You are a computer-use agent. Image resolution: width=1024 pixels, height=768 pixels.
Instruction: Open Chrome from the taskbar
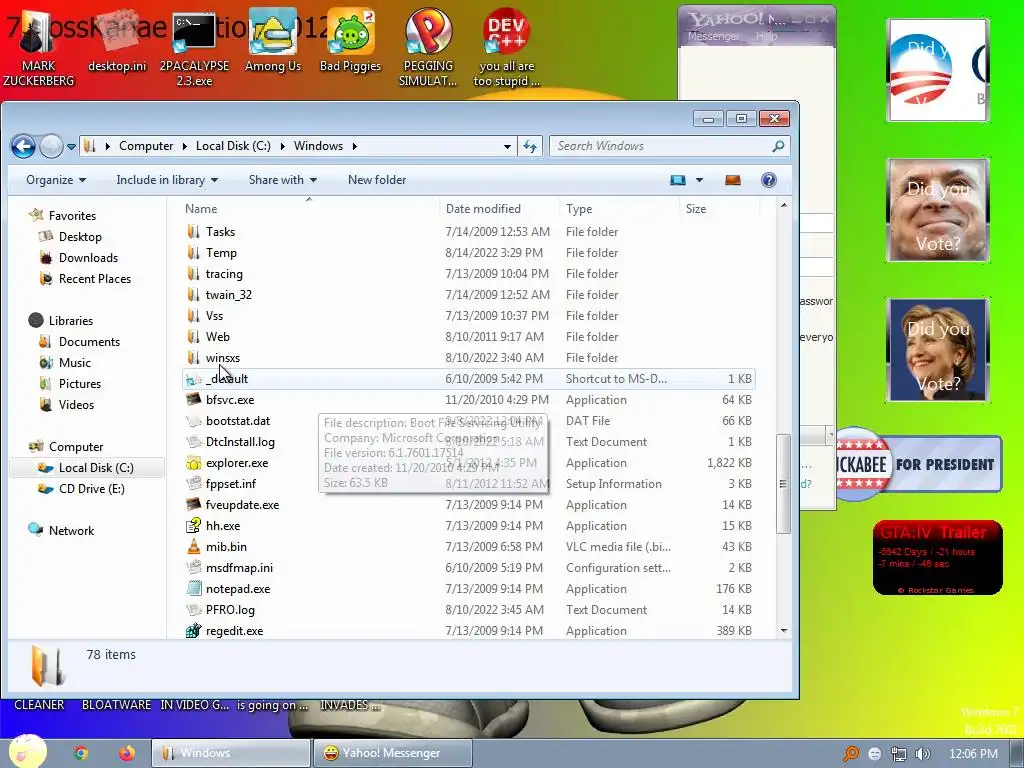coord(81,753)
